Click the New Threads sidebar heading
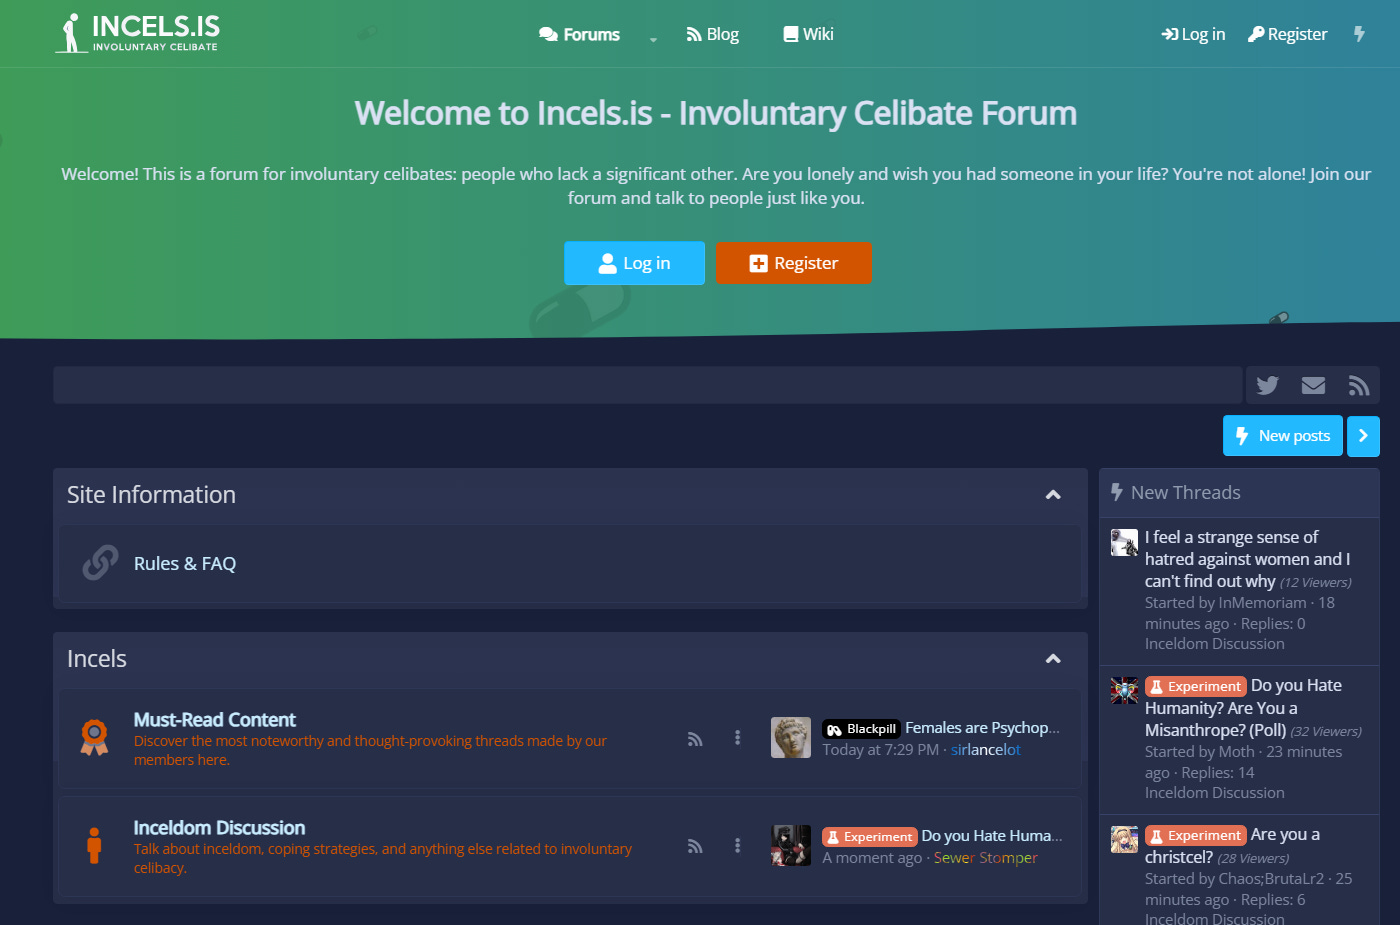 (x=1186, y=492)
